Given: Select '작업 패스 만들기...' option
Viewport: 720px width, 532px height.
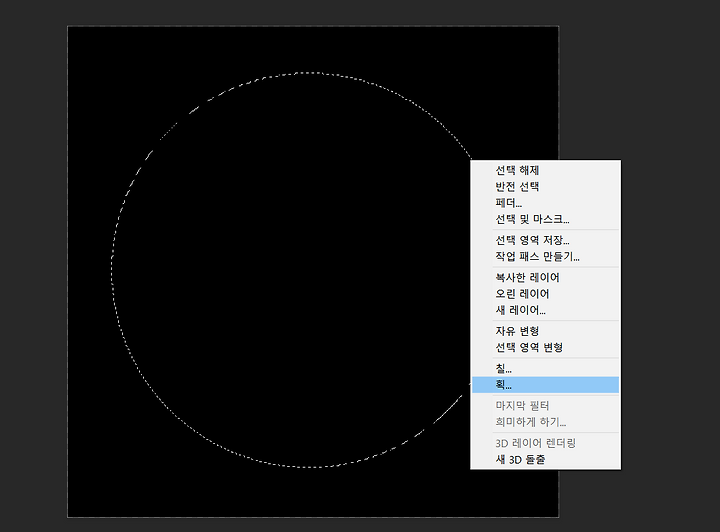Looking at the screenshot, I should [x=546, y=257].
